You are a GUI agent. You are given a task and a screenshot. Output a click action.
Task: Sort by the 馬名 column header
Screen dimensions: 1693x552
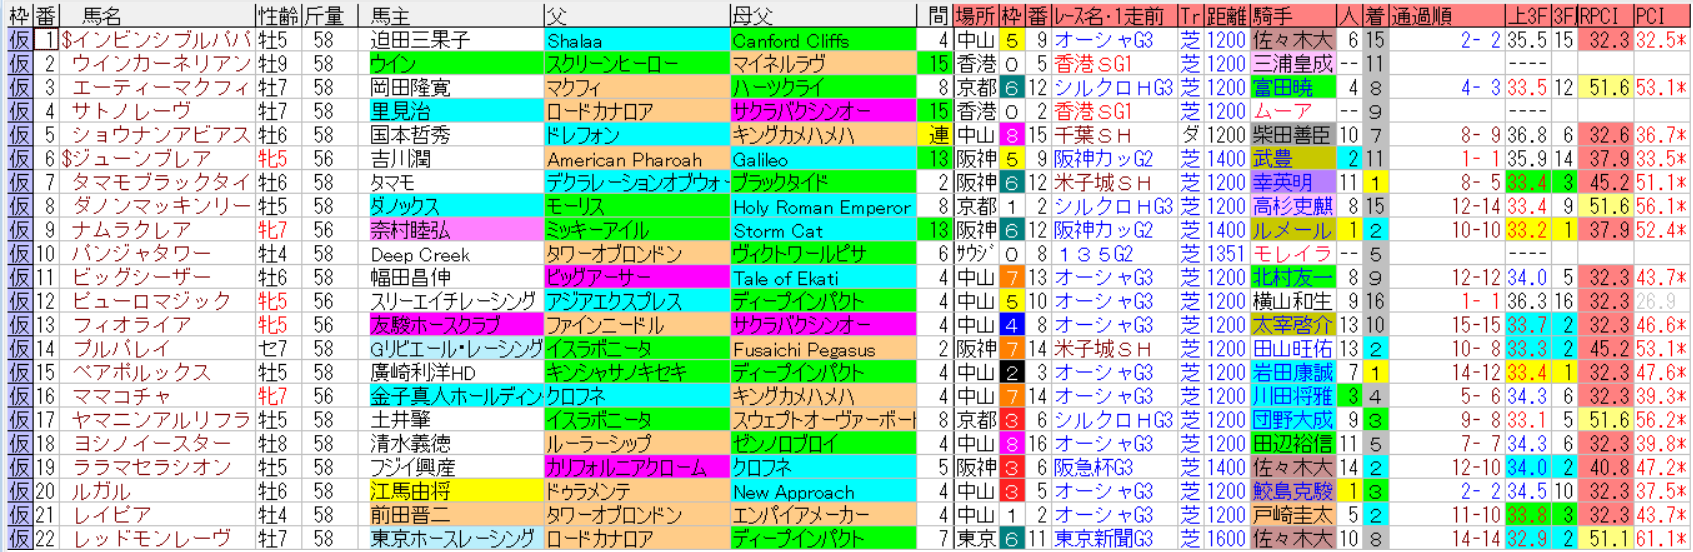point(102,15)
